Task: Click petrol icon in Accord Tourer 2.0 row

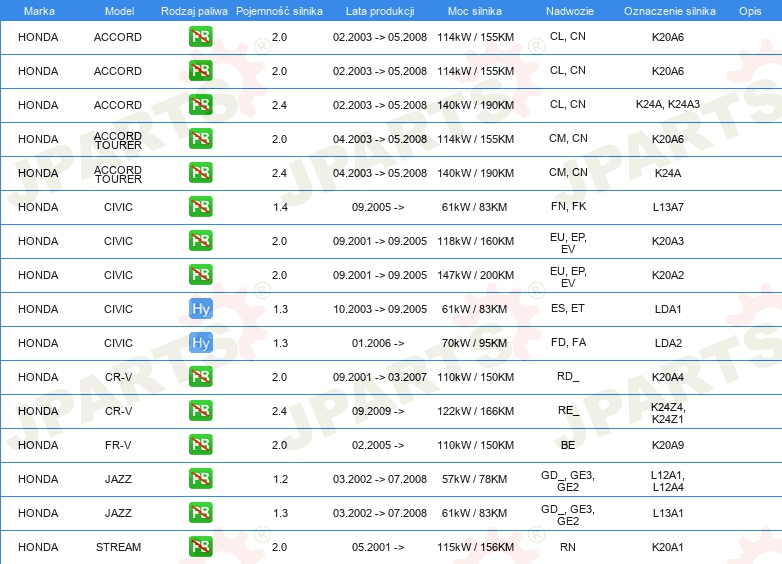Action: click(200, 139)
